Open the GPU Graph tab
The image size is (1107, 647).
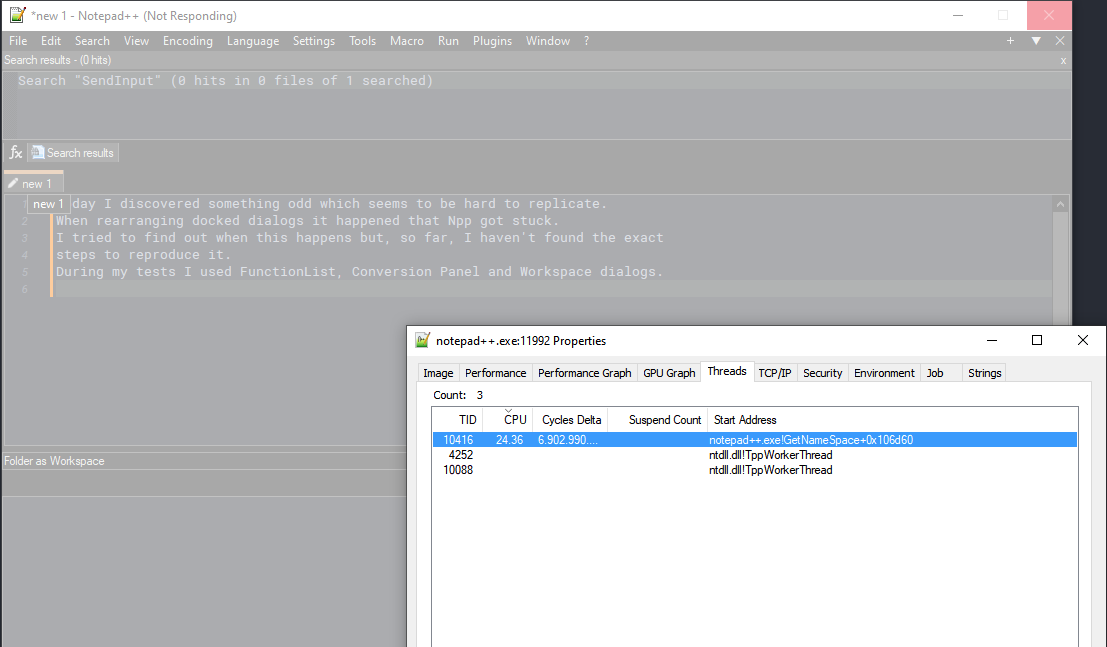(x=669, y=373)
